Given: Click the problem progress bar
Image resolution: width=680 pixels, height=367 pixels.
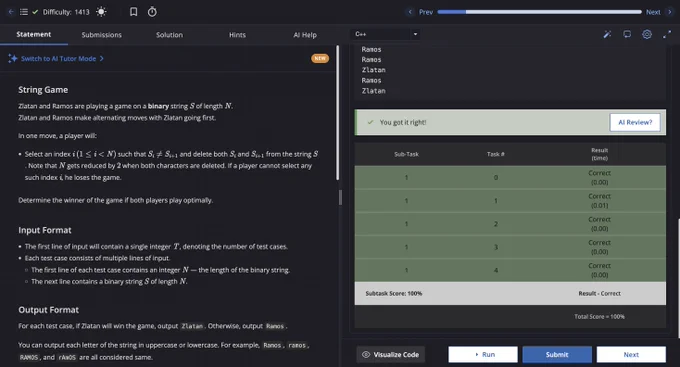Looking at the screenshot, I should point(539,12).
